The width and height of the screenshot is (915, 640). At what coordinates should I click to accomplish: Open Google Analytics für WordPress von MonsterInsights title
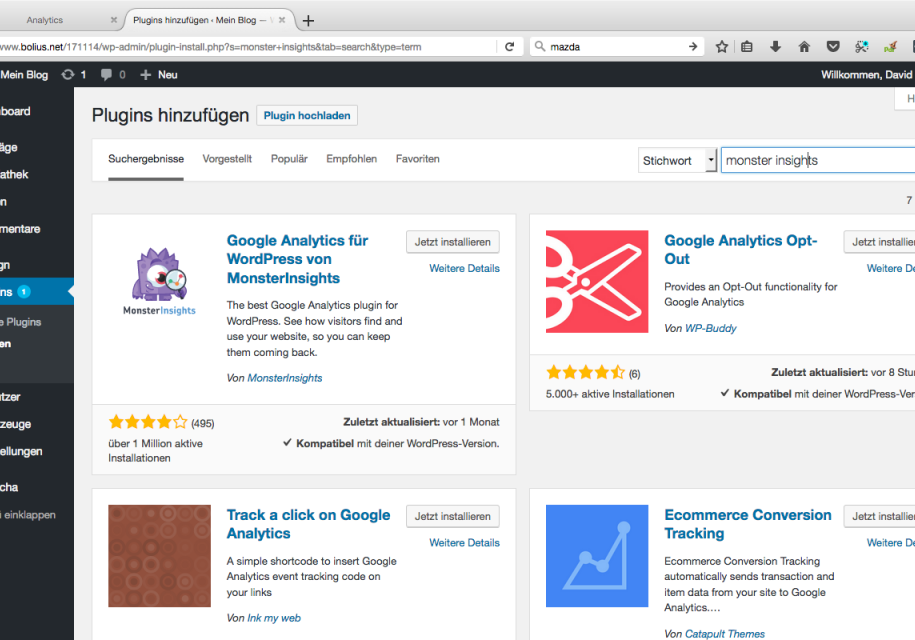[297, 259]
